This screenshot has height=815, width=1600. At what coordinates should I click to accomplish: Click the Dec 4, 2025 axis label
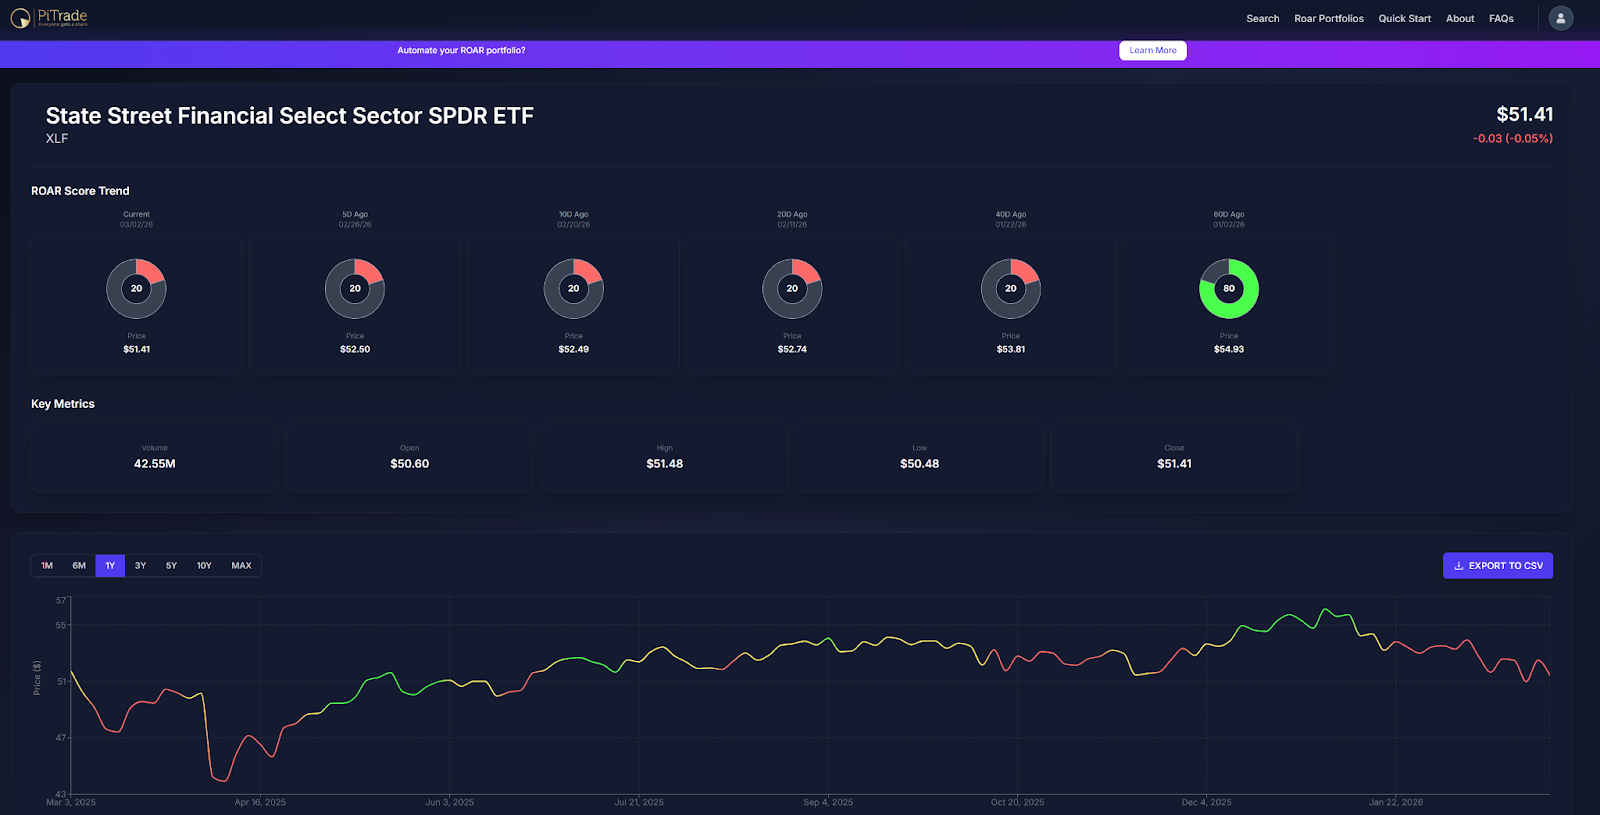pos(1207,803)
